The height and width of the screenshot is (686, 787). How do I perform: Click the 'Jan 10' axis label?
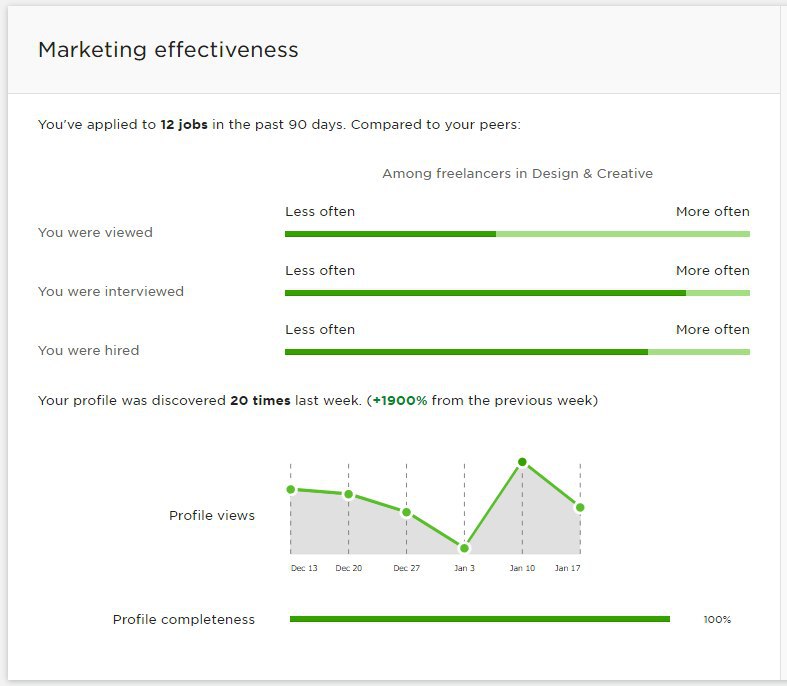click(522, 568)
